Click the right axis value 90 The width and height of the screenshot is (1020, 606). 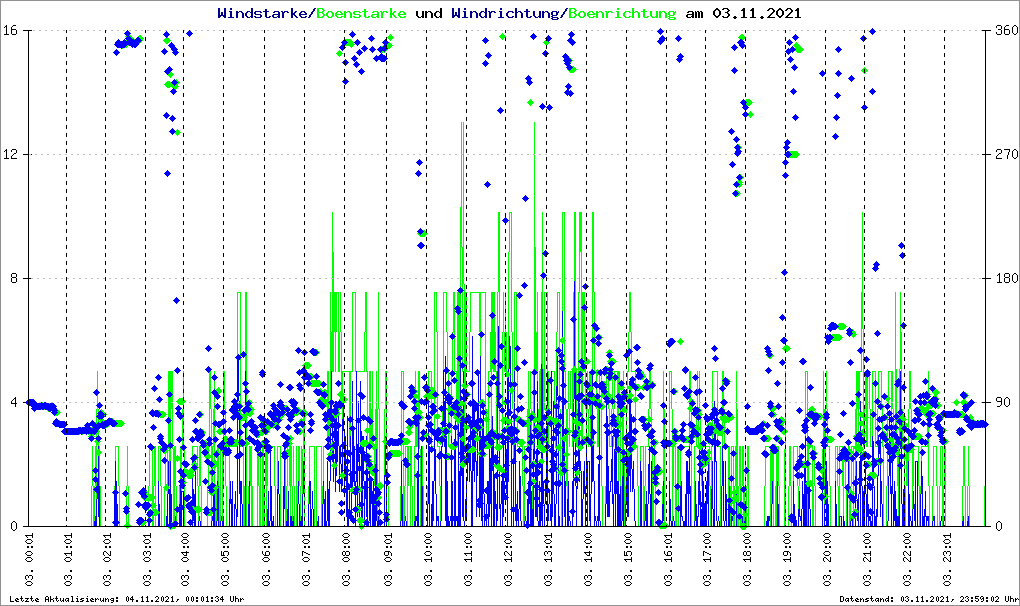coord(1000,403)
